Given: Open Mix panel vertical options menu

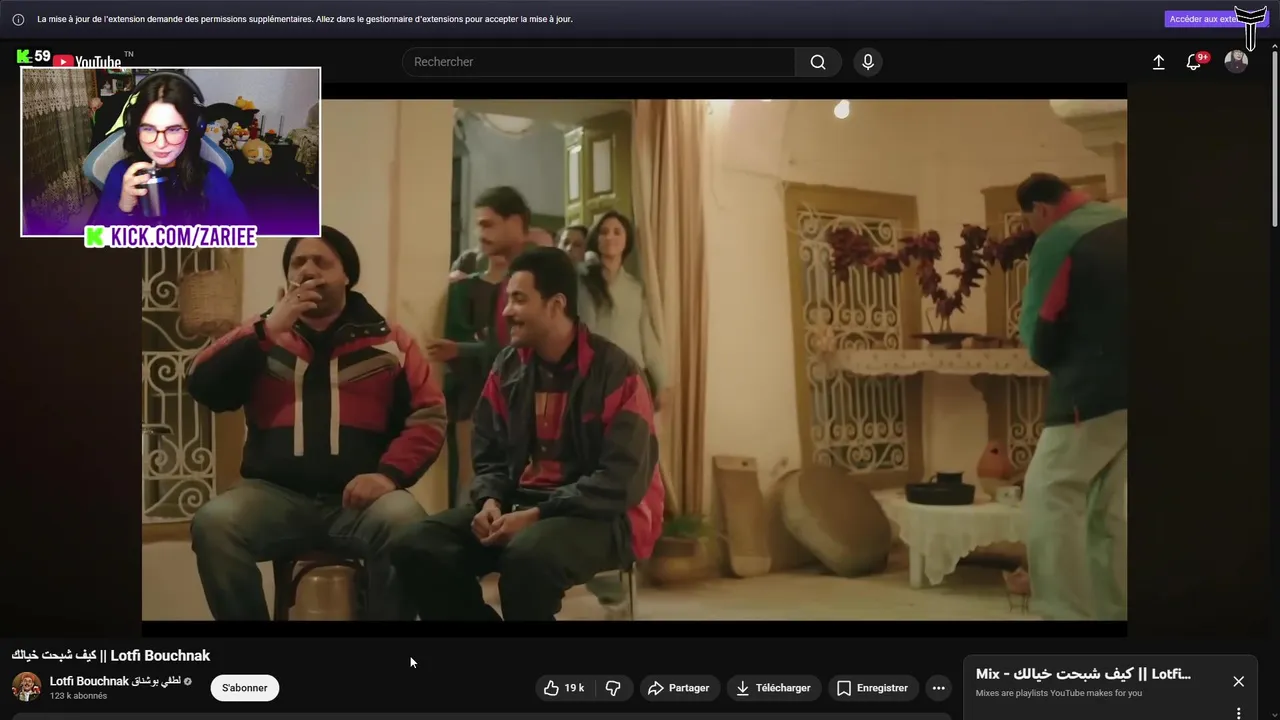Looking at the screenshot, I should [1238, 713].
